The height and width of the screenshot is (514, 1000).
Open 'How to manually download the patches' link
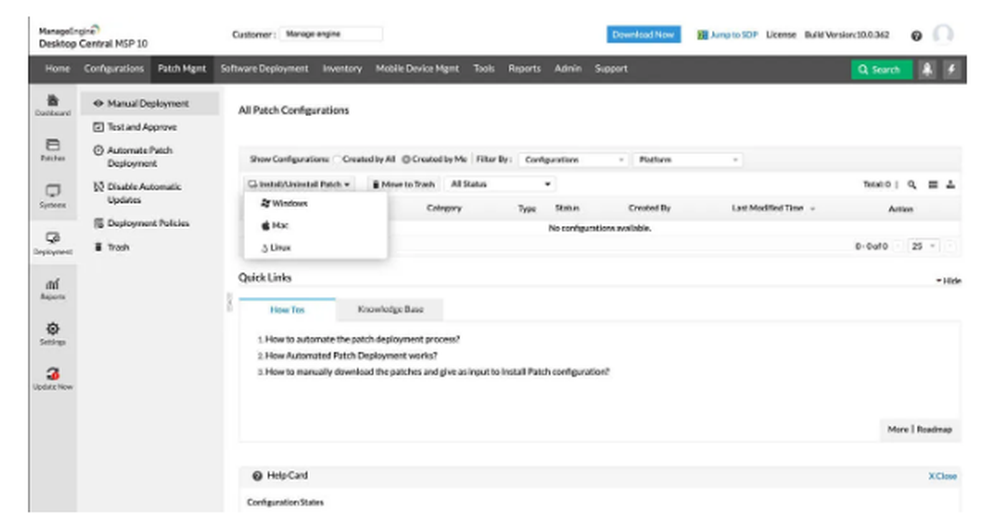pos(437,372)
